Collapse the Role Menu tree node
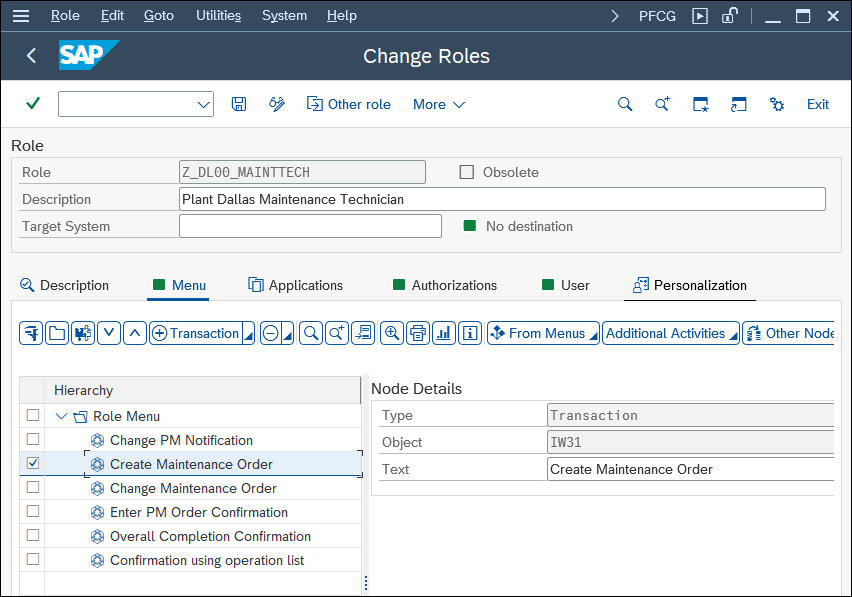 tap(61, 417)
